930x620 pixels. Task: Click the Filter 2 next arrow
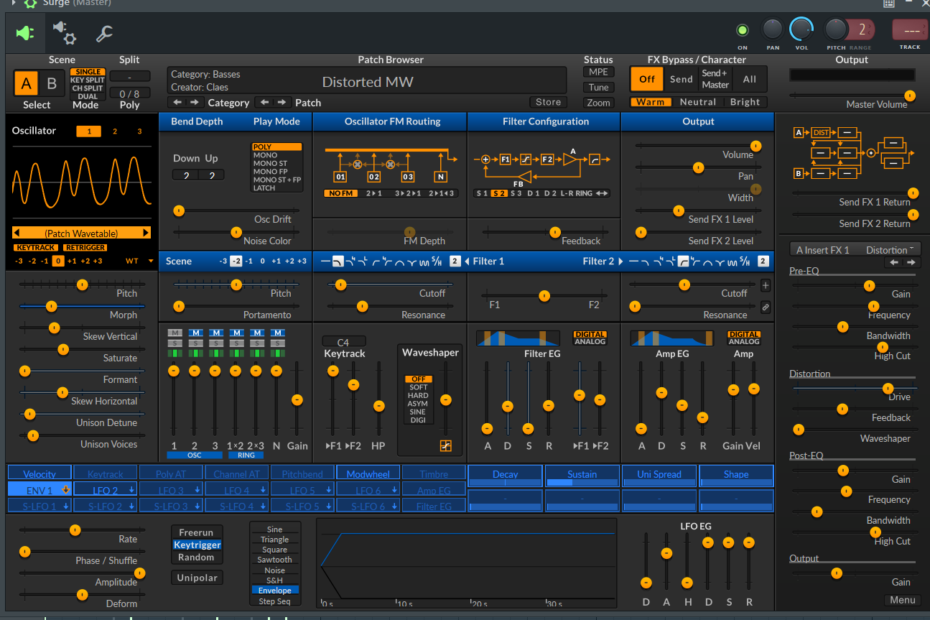[x=620, y=261]
